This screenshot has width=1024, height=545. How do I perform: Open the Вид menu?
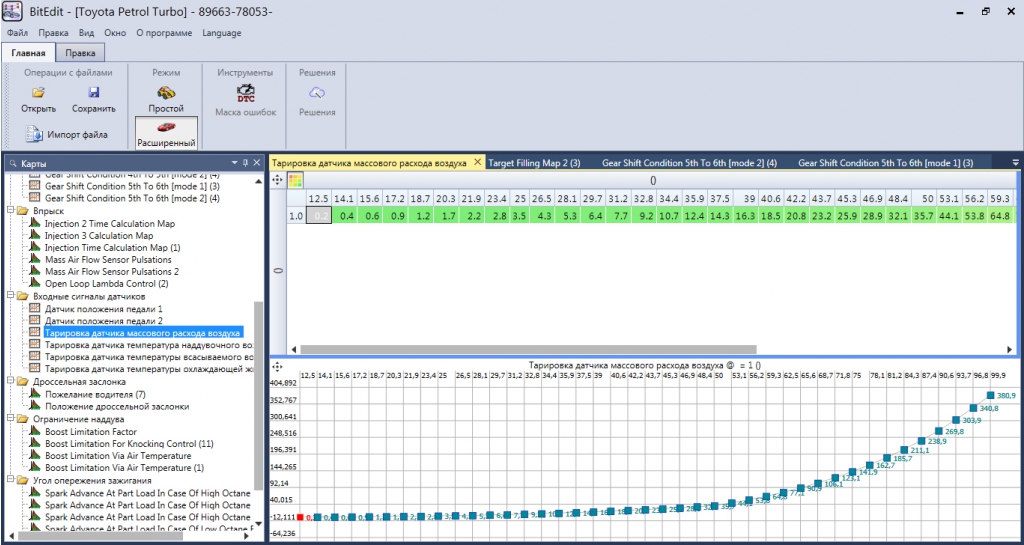coord(87,33)
